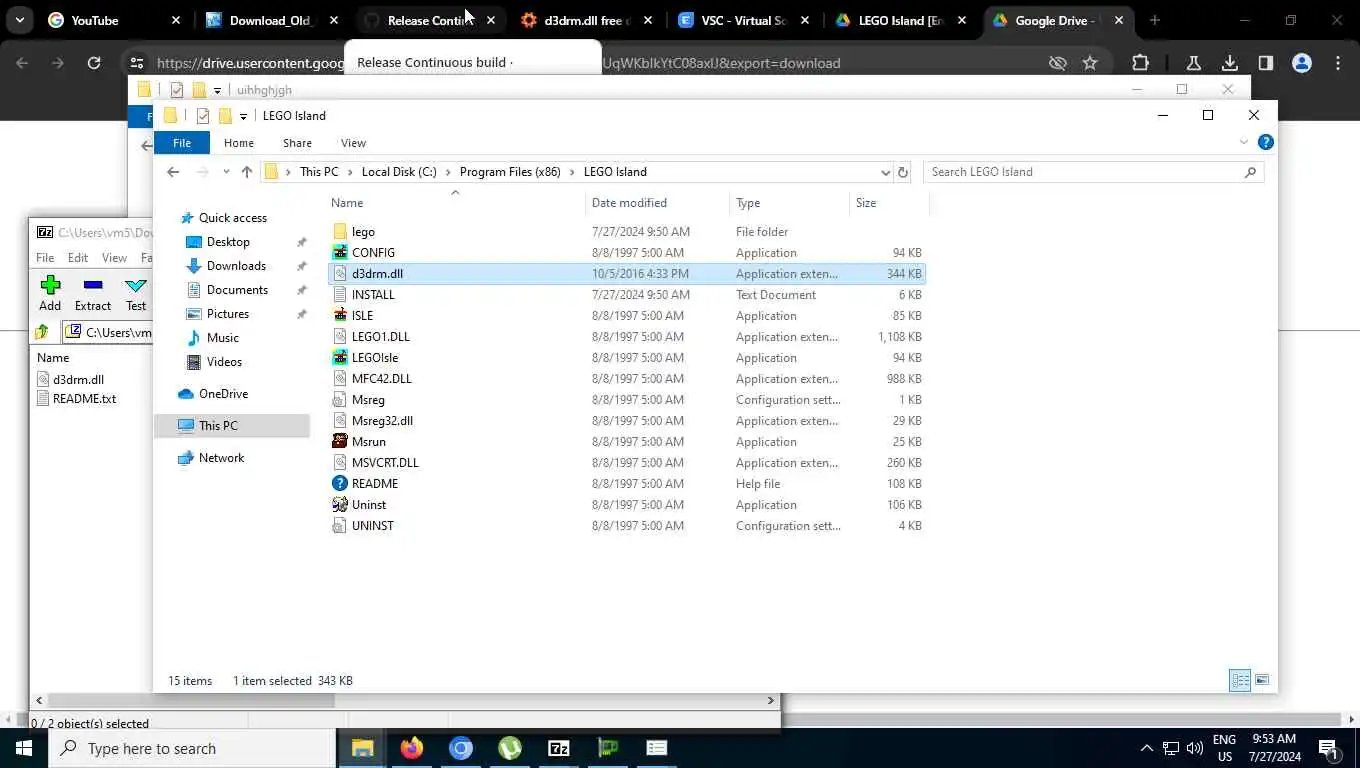Click the 7-Zip Test button
1360x768 pixels.
(x=136, y=294)
